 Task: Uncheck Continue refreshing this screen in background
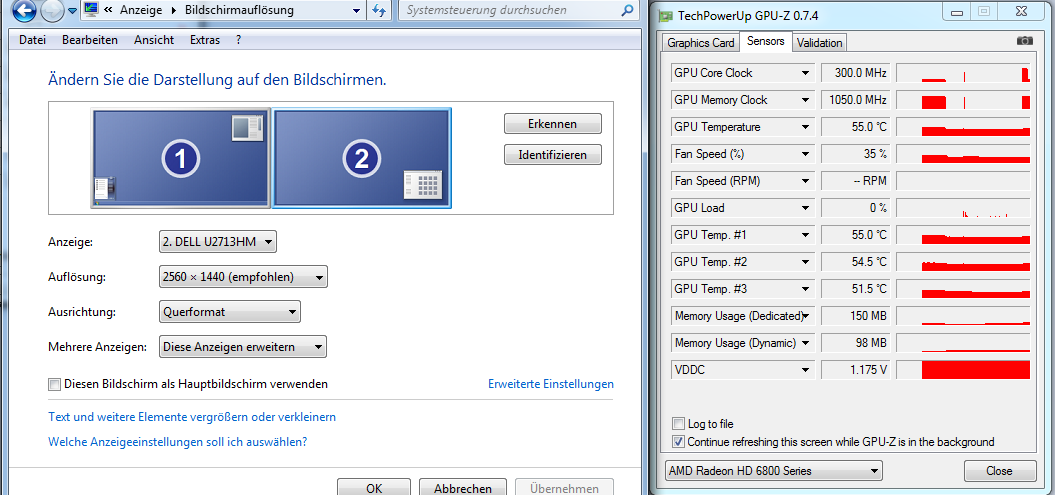[679, 442]
